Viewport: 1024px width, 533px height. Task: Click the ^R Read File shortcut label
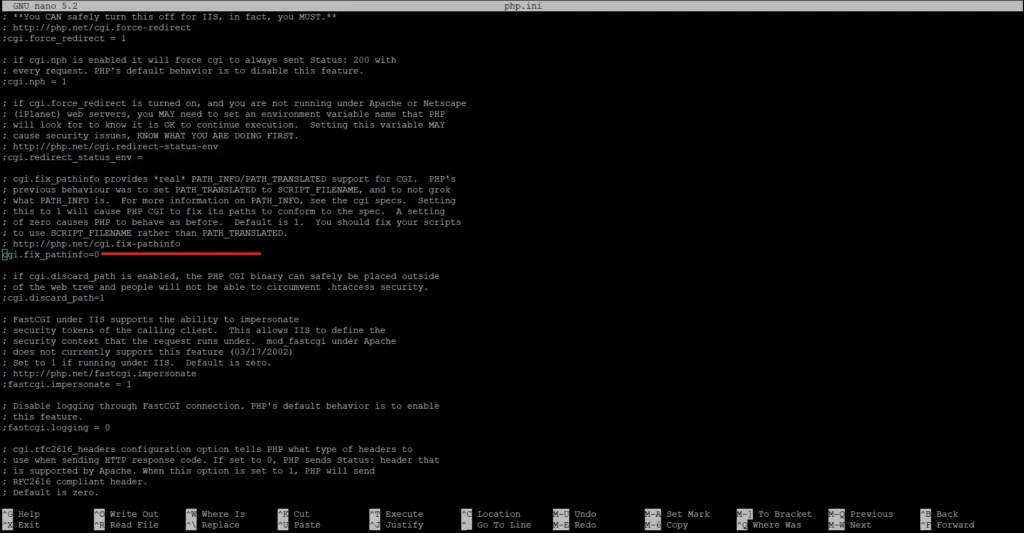tap(126, 525)
